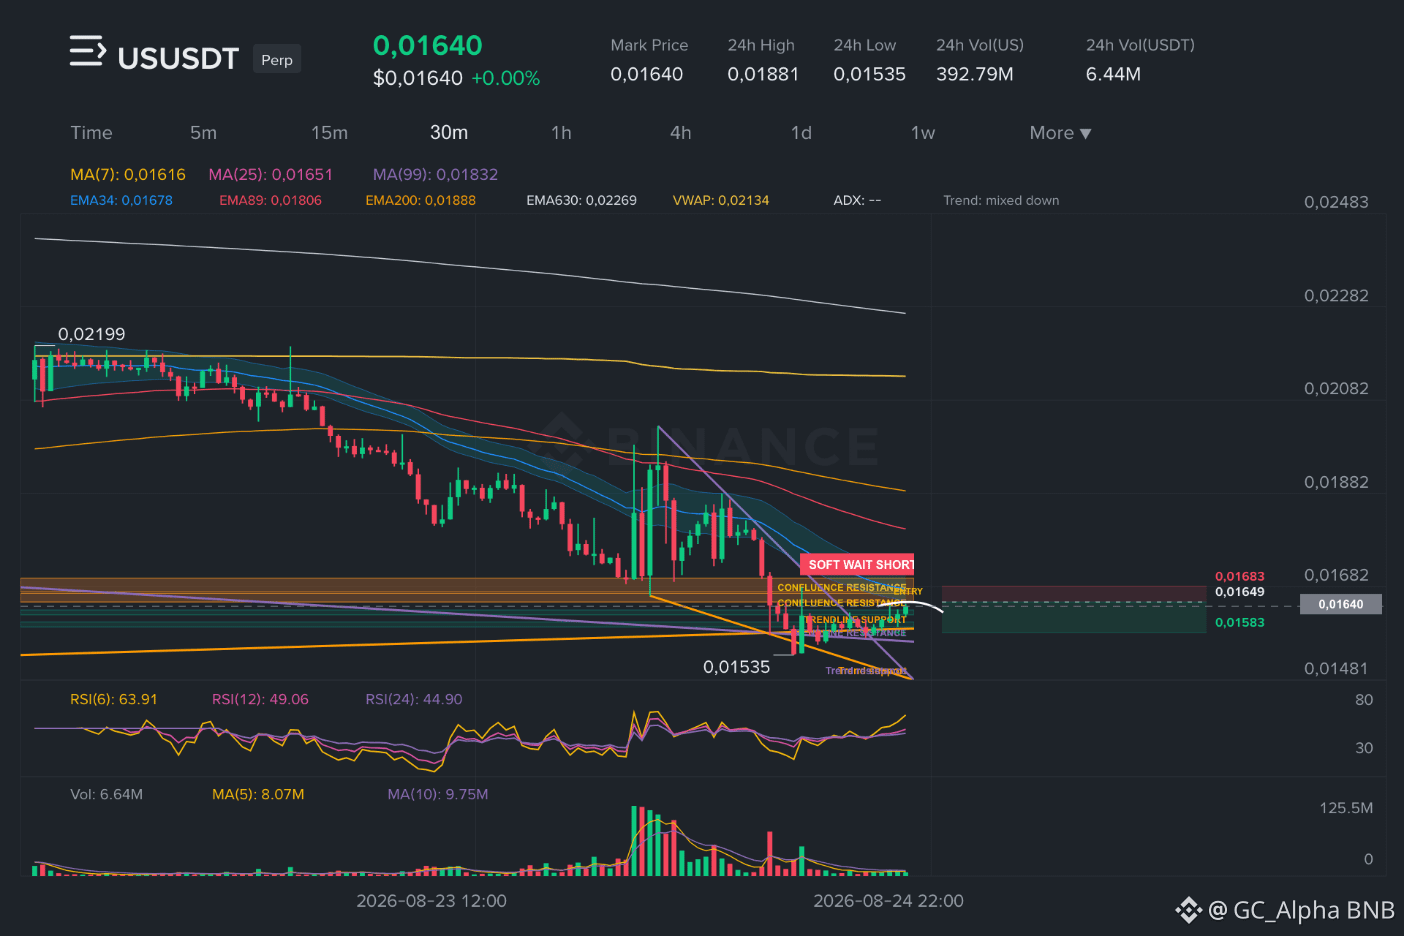Select the 5m timeframe
Image resolution: width=1404 pixels, height=936 pixels.
coord(203,133)
